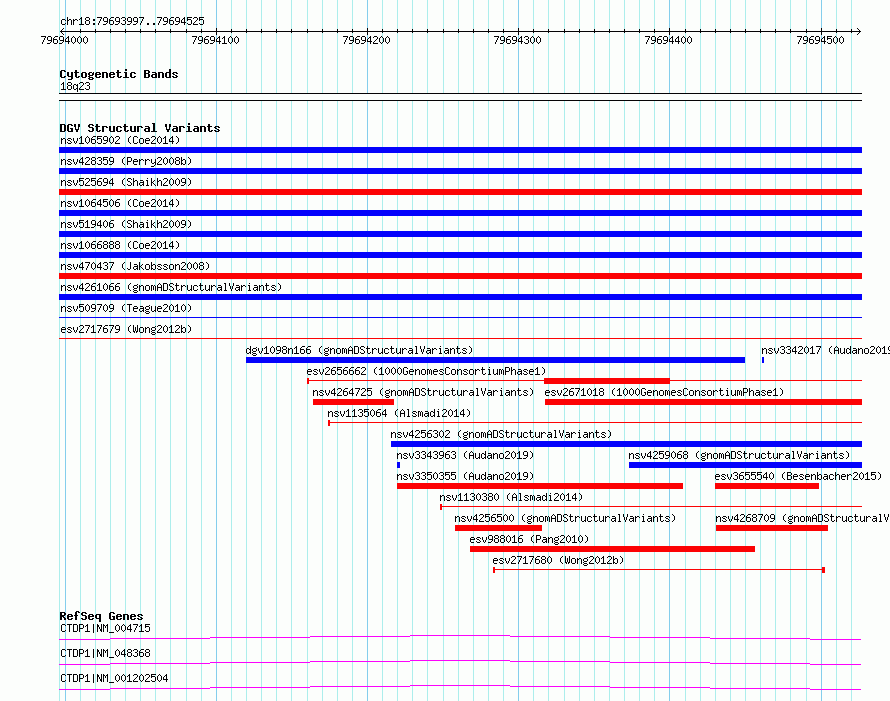Click nsv4264725 gnomAD variant label

(x=423, y=392)
